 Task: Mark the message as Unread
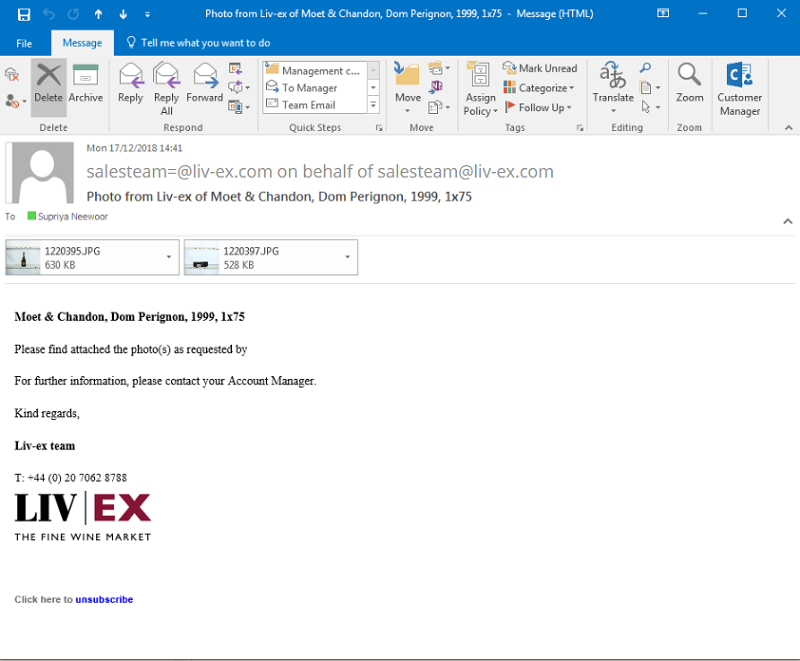click(540, 68)
